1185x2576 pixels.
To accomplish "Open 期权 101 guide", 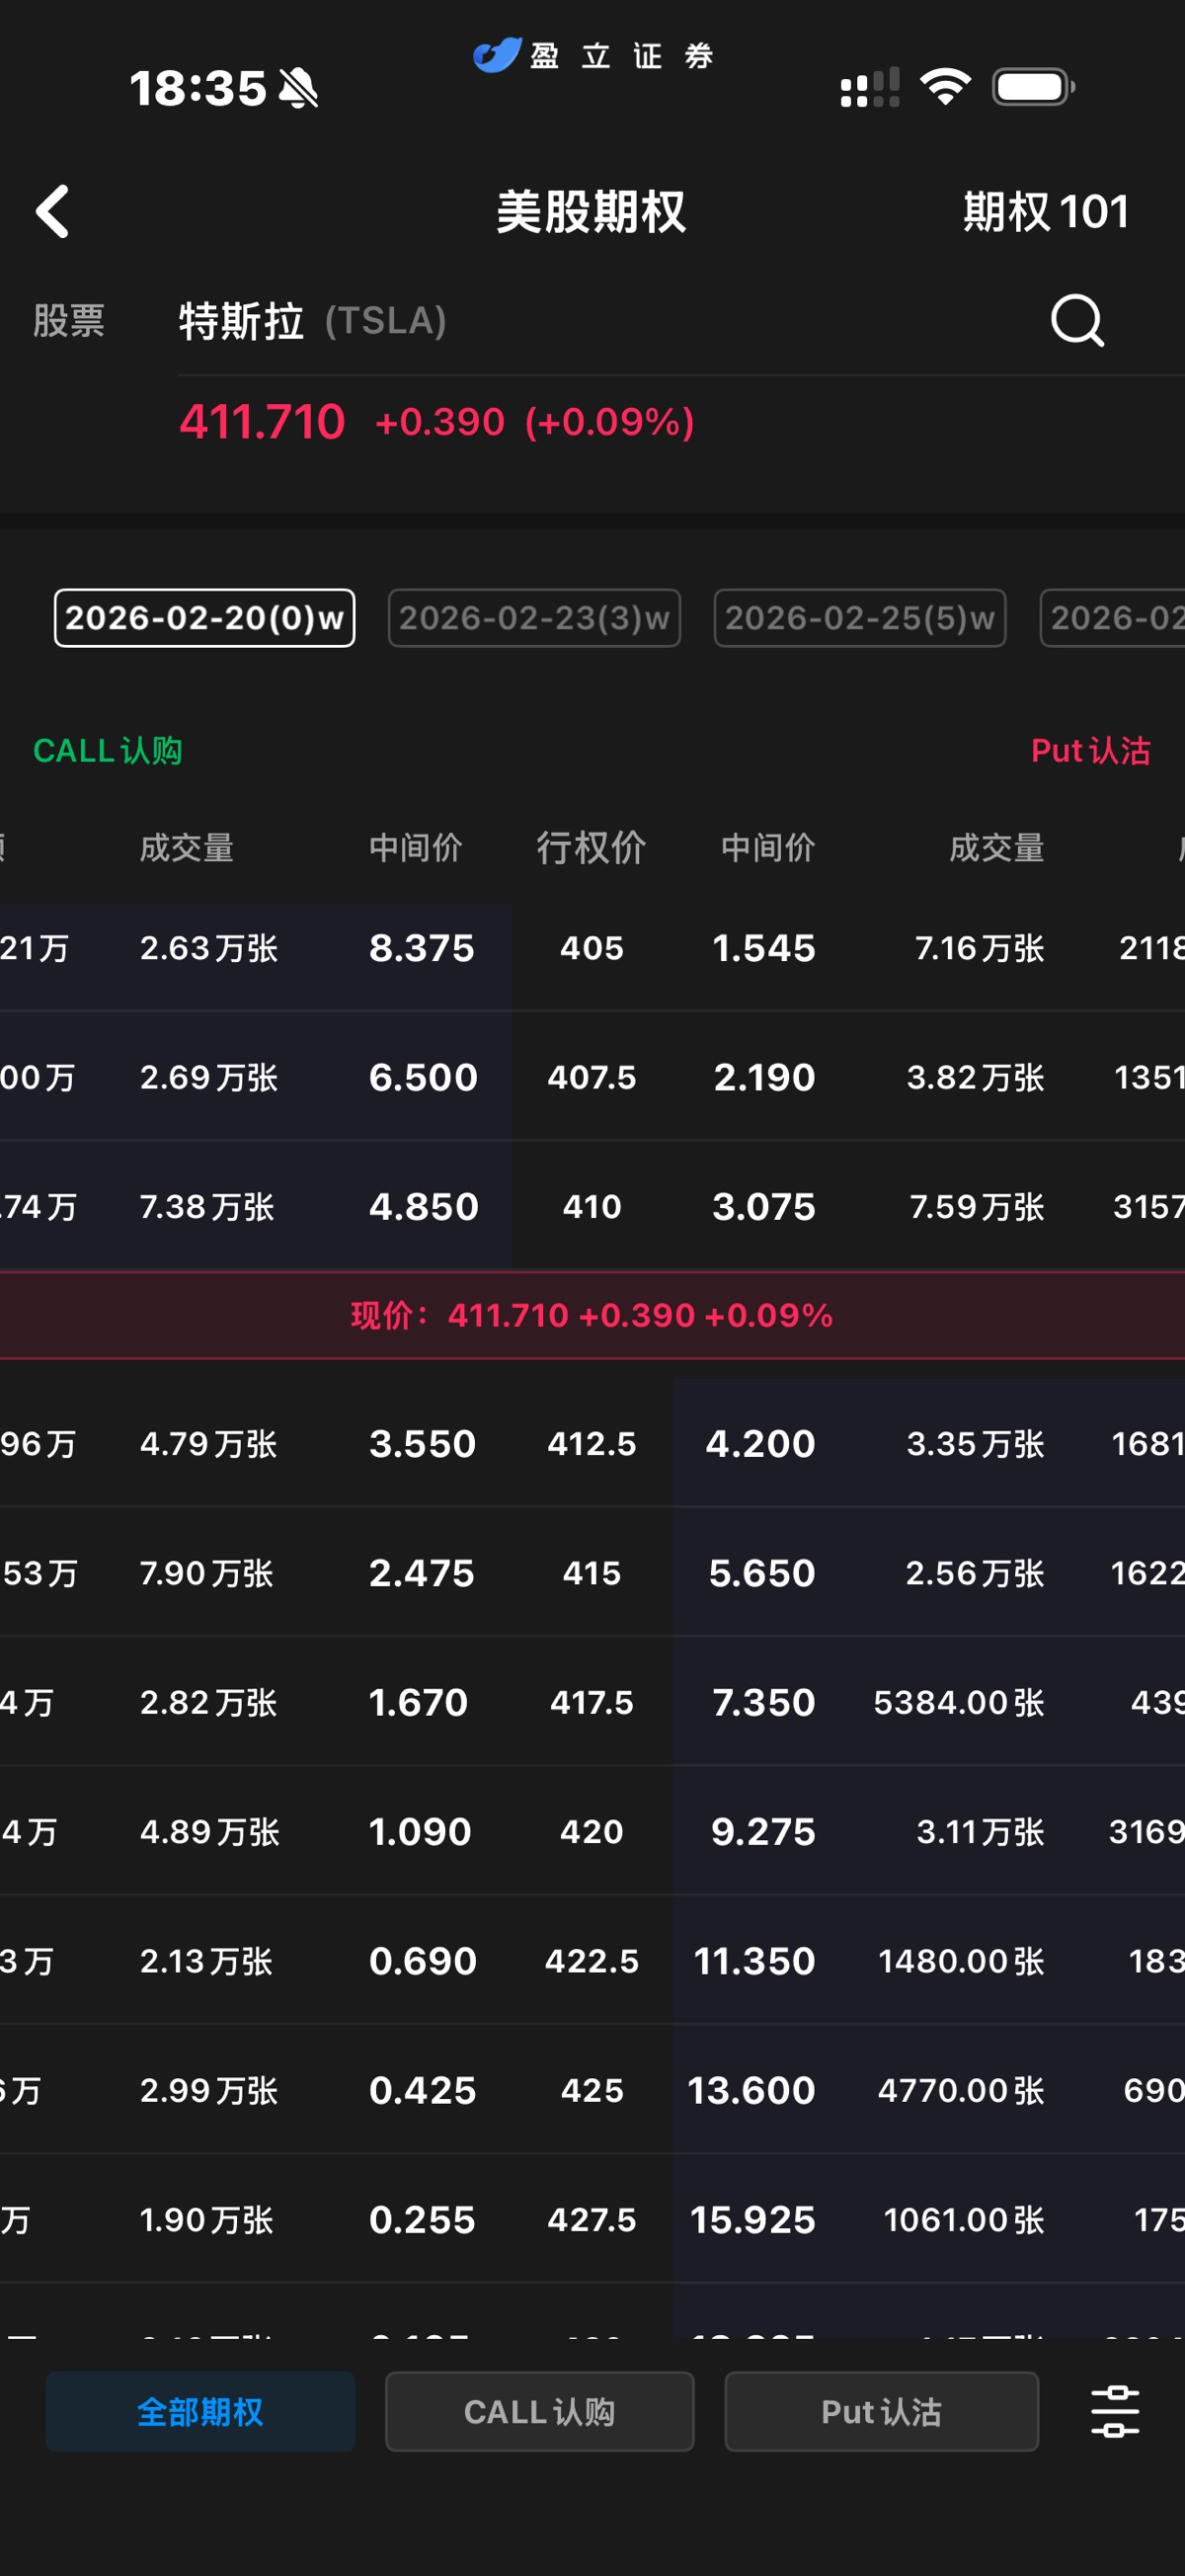I will pos(1045,212).
